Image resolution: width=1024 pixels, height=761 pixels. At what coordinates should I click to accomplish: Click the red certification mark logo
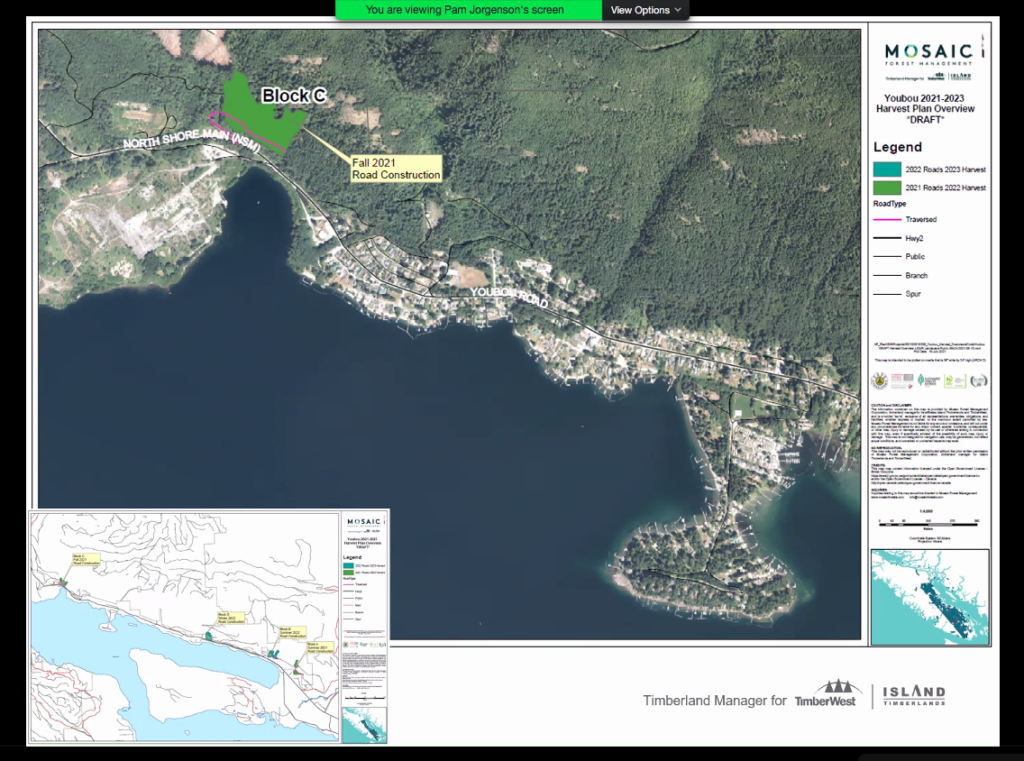pyautogui.click(x=902, y=380)
